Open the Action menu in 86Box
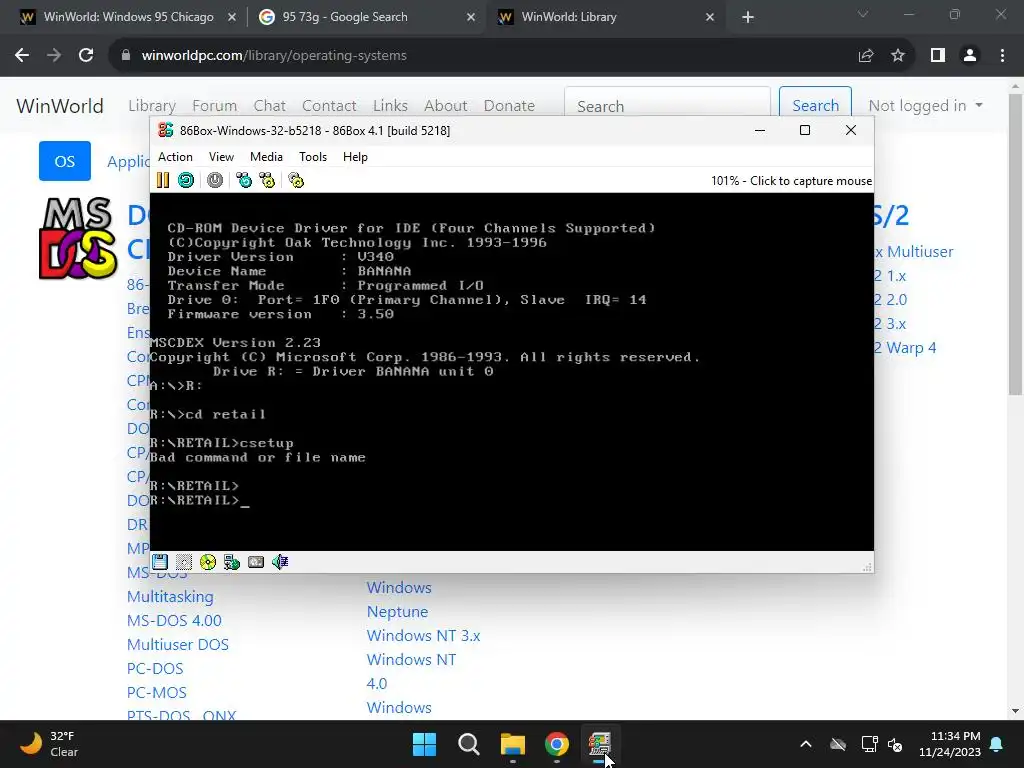This screenshot has width=1024, height=768. [x=175, y=157]
